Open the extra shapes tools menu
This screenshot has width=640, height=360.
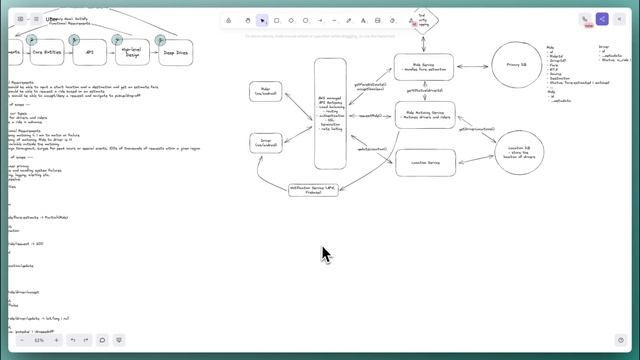point(411,20)
